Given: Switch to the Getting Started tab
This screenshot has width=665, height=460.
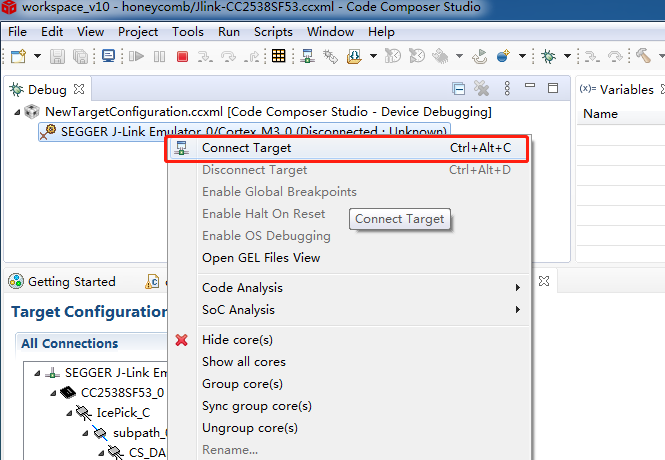Looking at the screenshot, I should click(x=62, y=282).
